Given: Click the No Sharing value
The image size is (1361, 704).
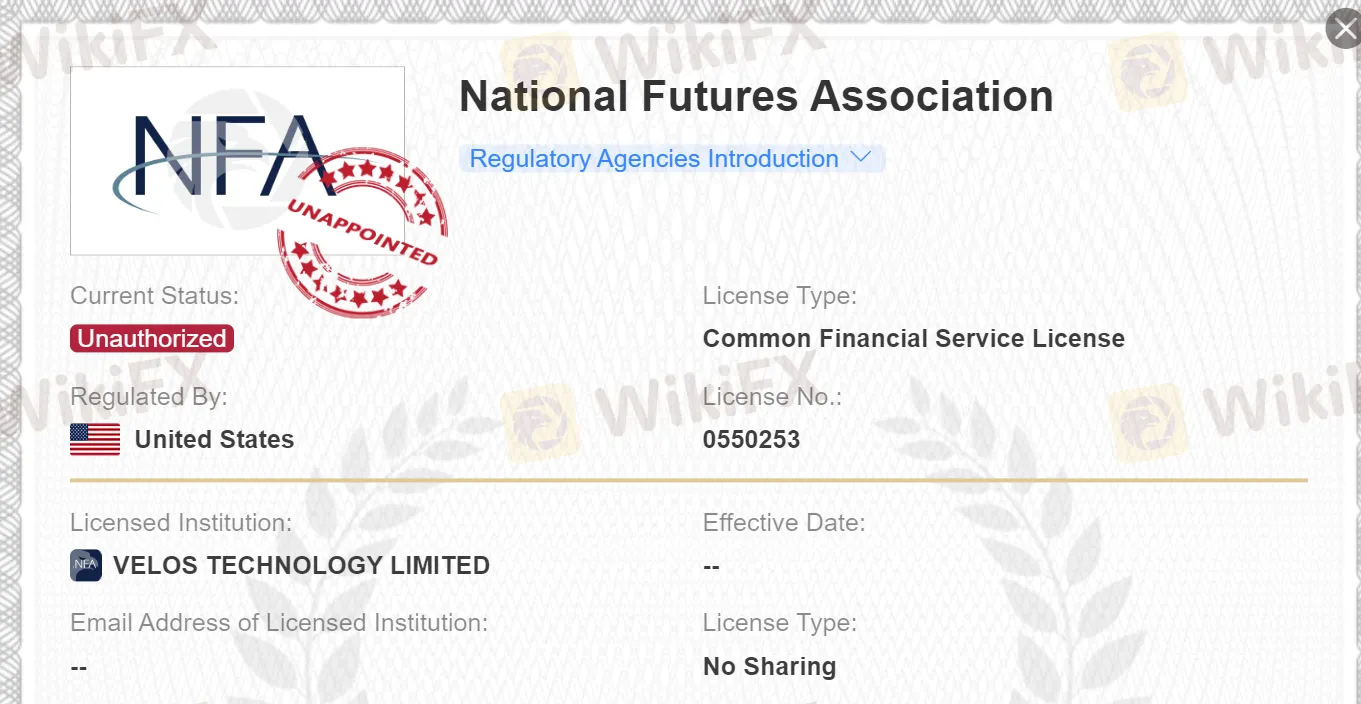Looking at the screenshot, I should click(x=769, y=667).
